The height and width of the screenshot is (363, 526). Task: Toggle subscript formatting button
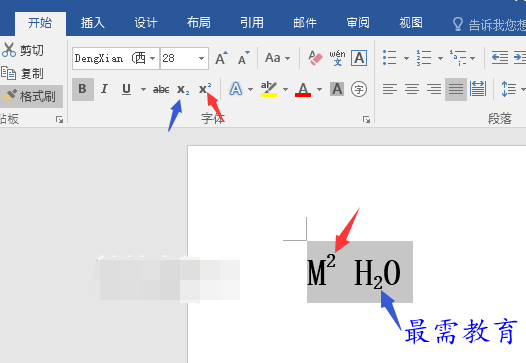183,89
